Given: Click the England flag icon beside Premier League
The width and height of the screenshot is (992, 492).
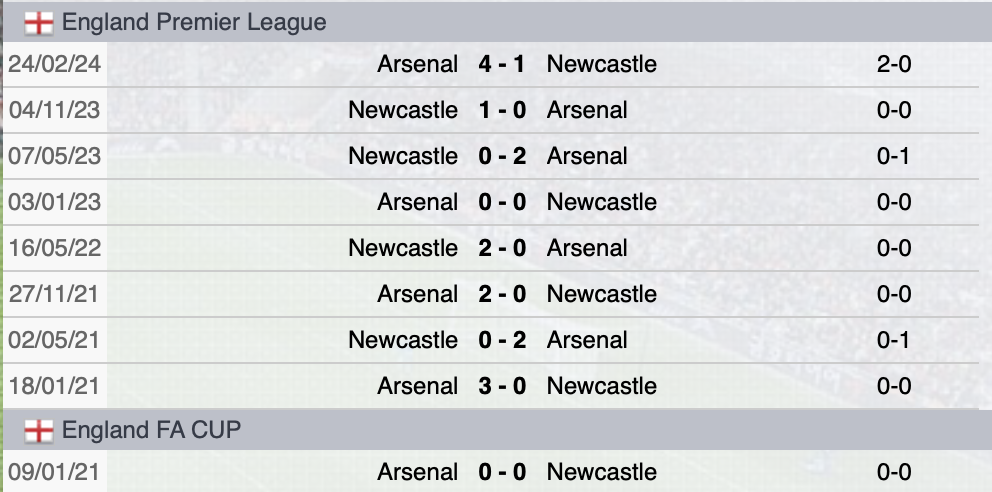Looking at the screenshot, I should tap(39, 22).
